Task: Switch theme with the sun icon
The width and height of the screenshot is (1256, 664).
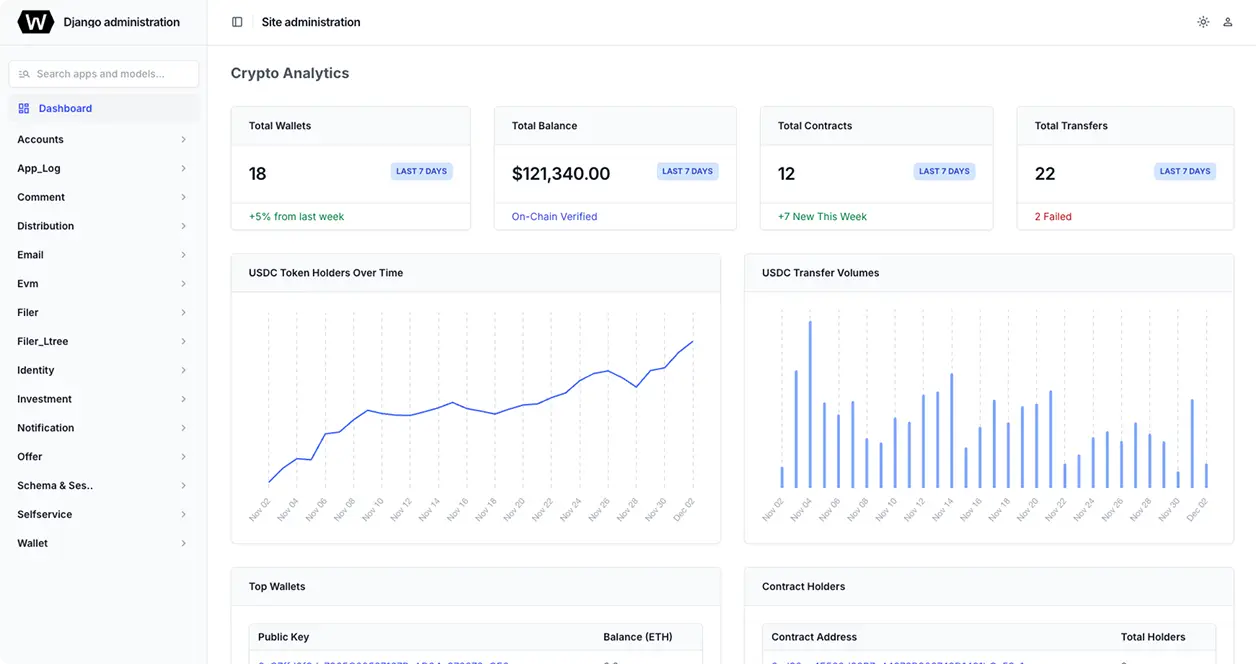Action: [1203, 22]
